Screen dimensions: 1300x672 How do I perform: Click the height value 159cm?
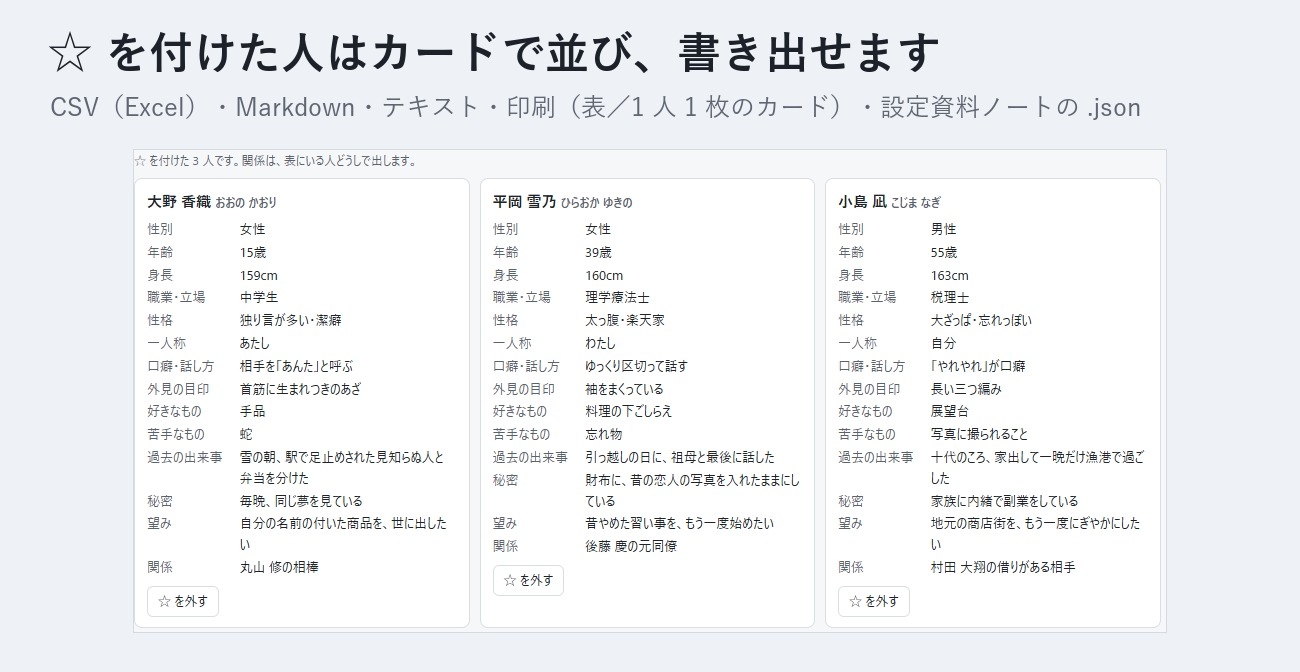coord(259,275)
